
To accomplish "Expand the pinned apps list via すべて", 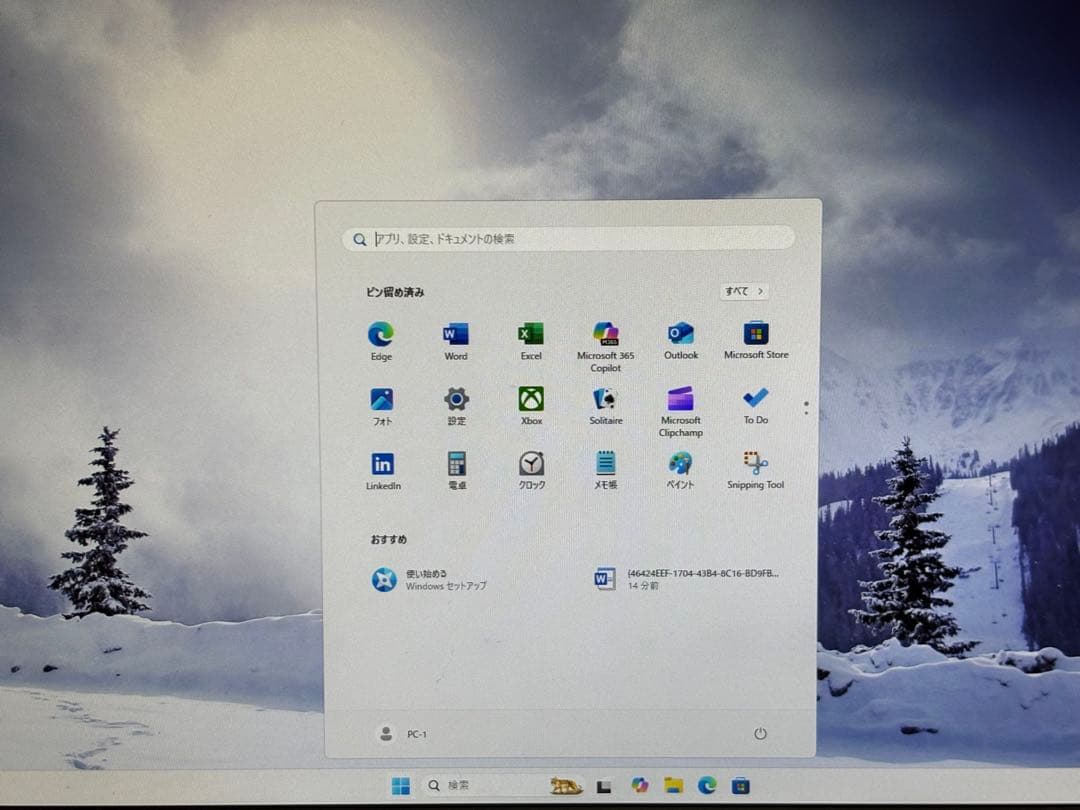I will (x=744, y=290).
